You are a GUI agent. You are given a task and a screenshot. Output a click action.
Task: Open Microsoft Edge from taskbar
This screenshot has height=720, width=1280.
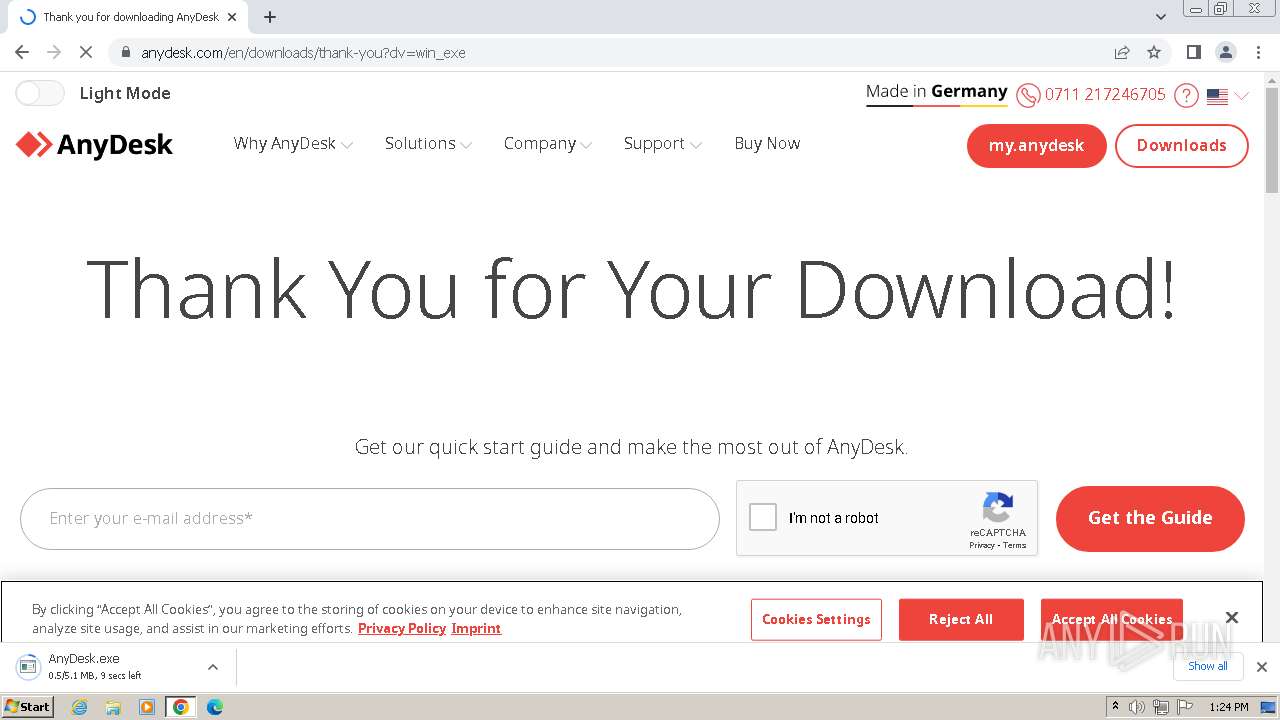(214, 707)
